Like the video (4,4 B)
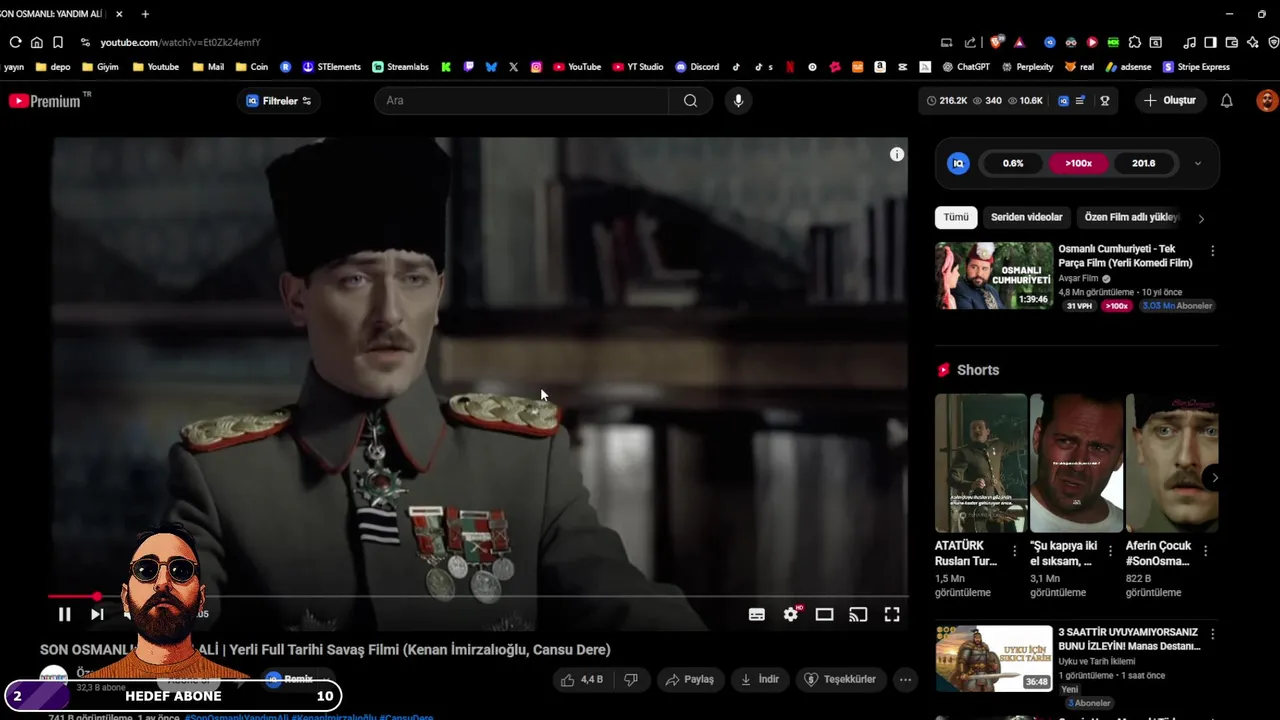Screen dimensions: 1280x720 582,680
